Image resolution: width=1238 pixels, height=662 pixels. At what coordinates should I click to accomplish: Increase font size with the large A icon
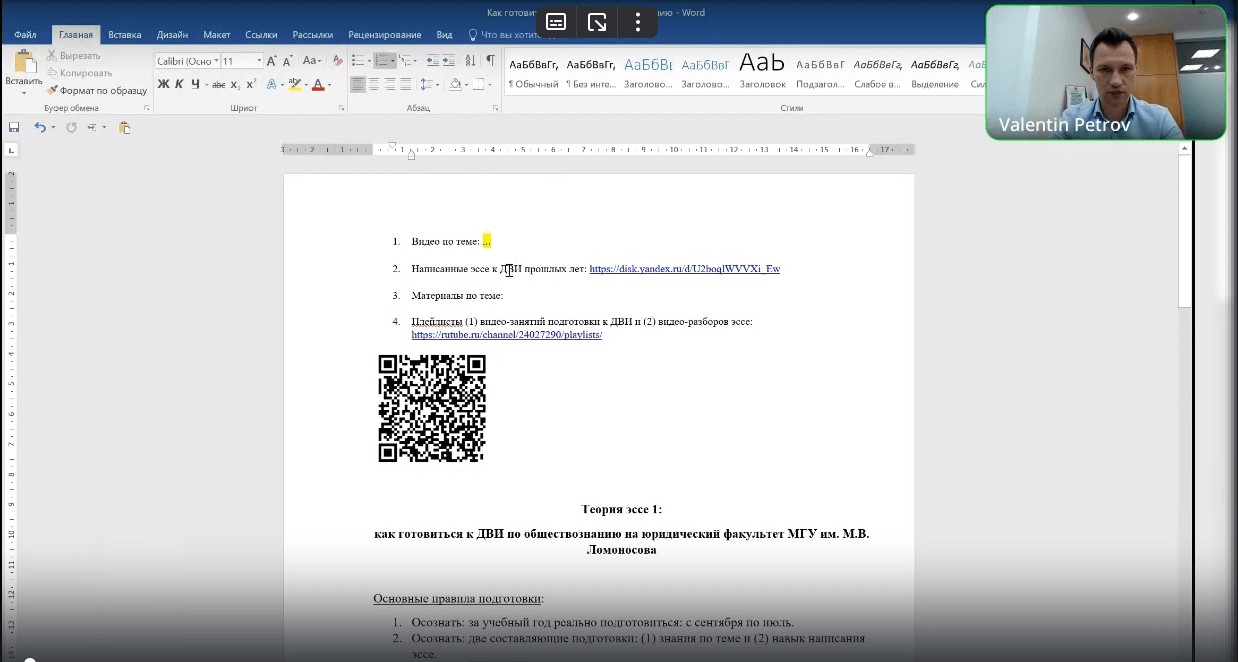pos(271,61)
